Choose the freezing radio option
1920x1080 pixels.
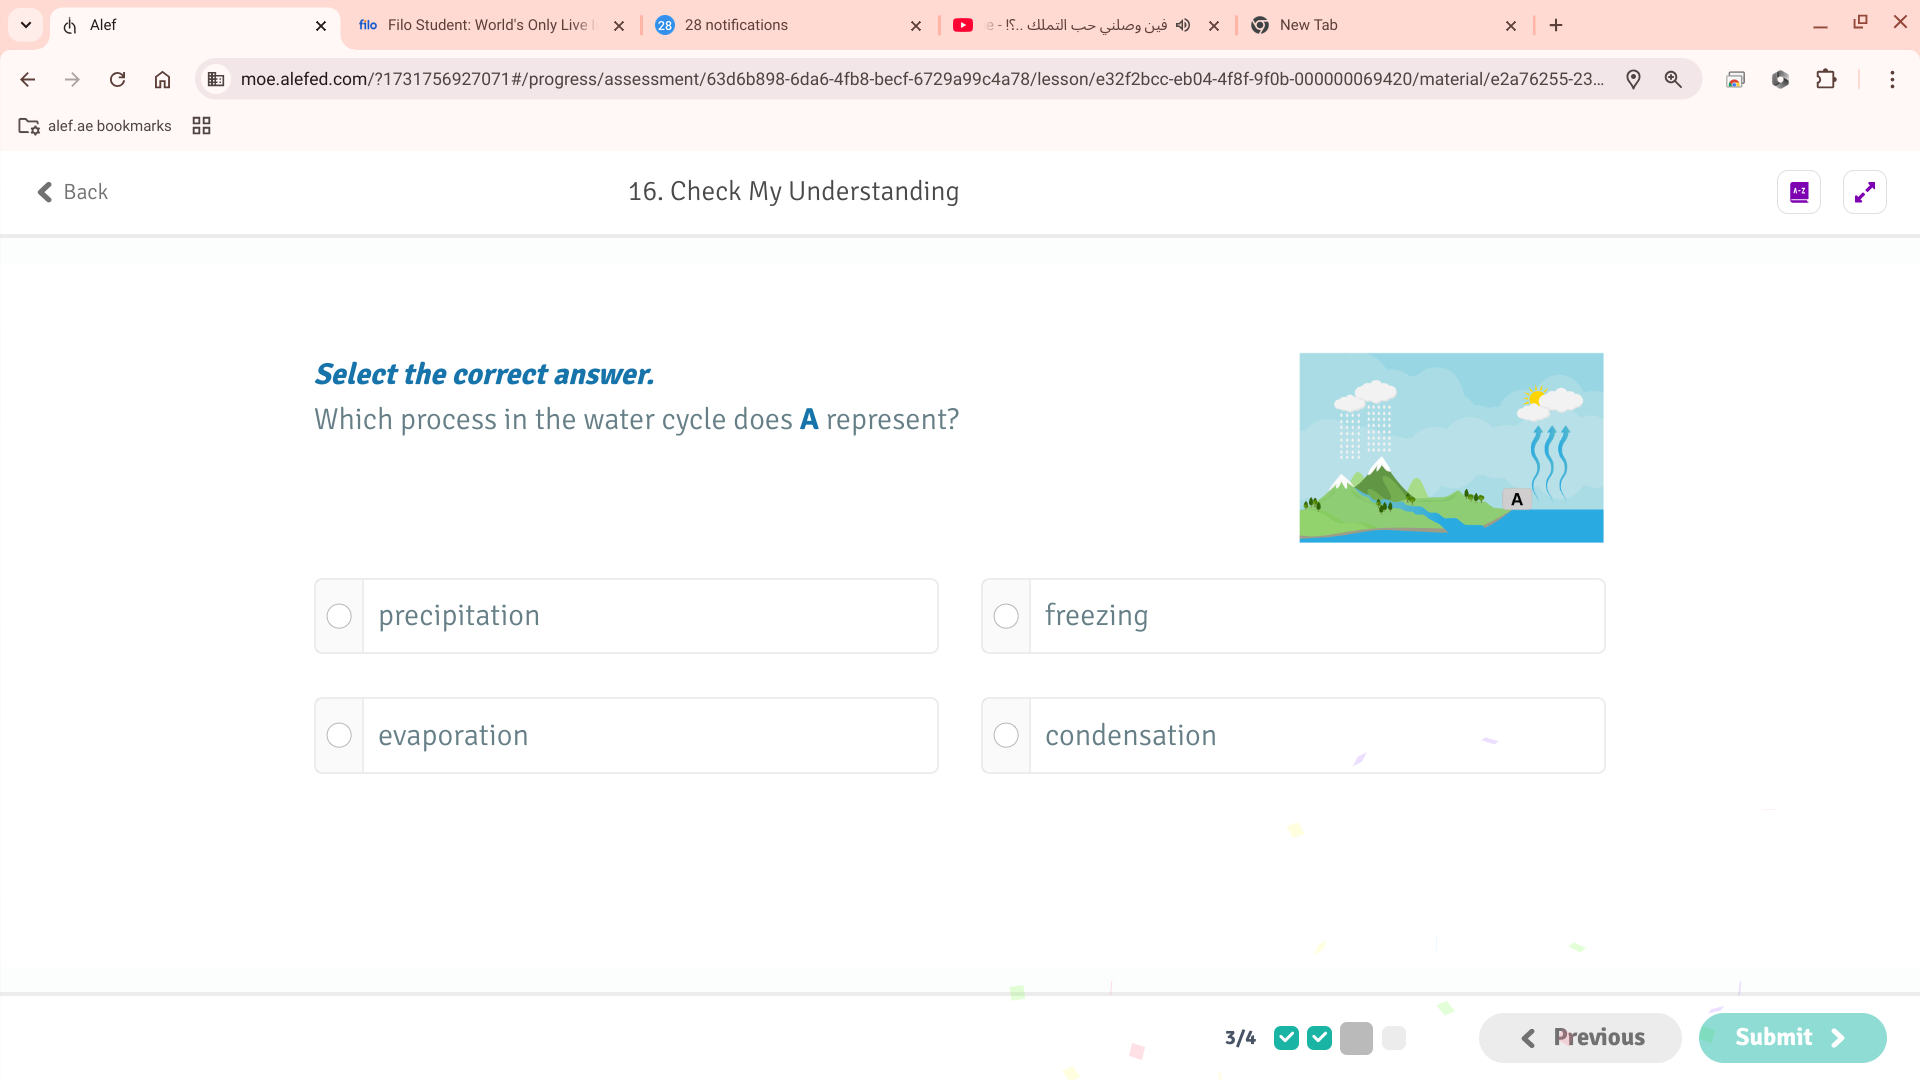pos(1006,616)
